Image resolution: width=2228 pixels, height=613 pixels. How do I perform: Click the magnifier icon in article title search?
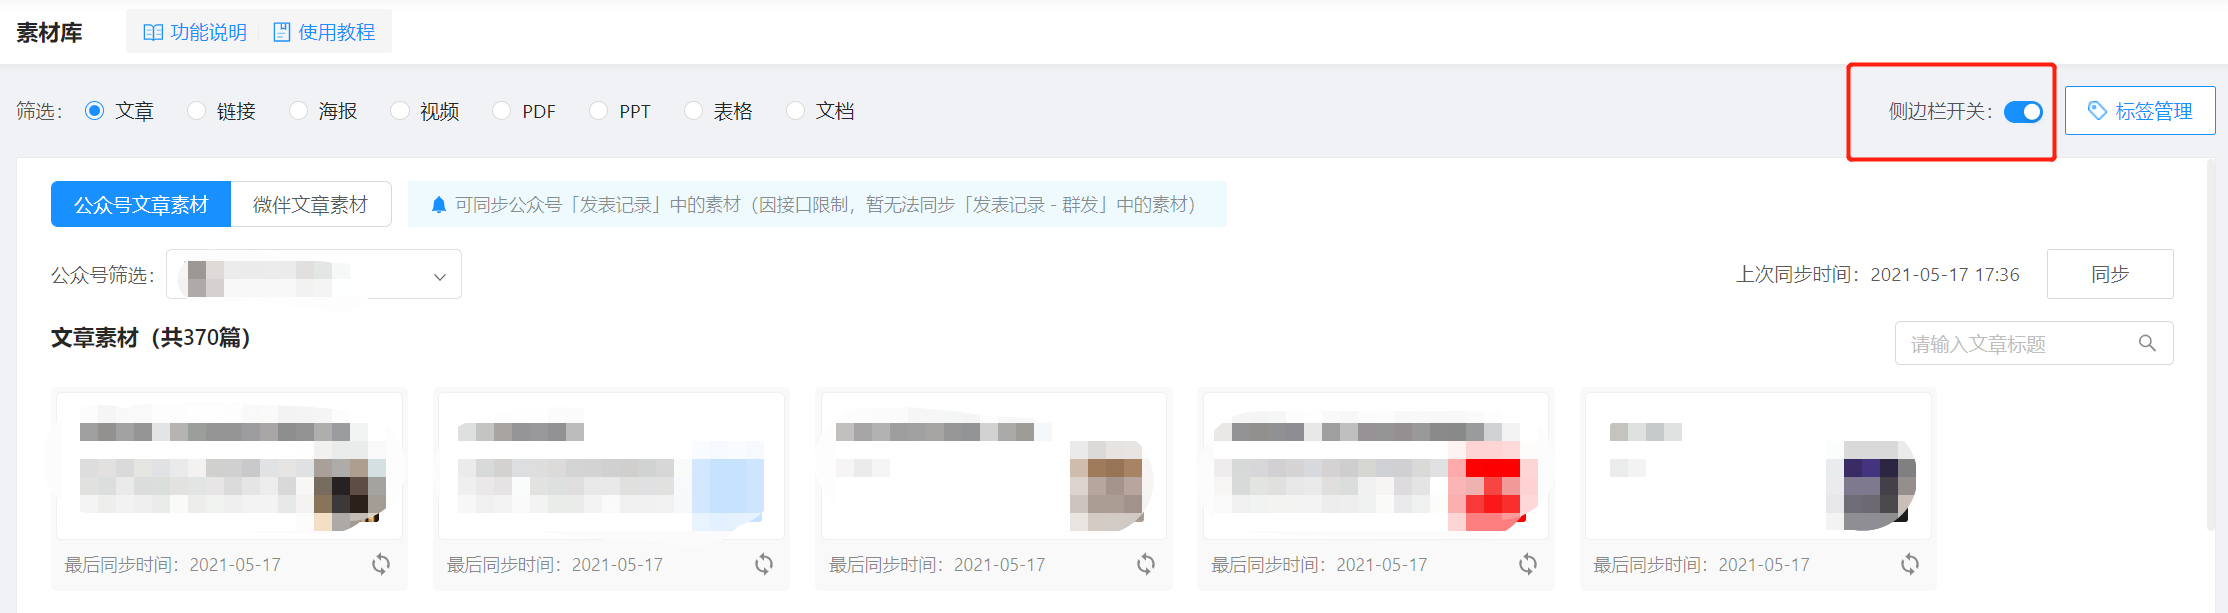tap(2147, 343)
